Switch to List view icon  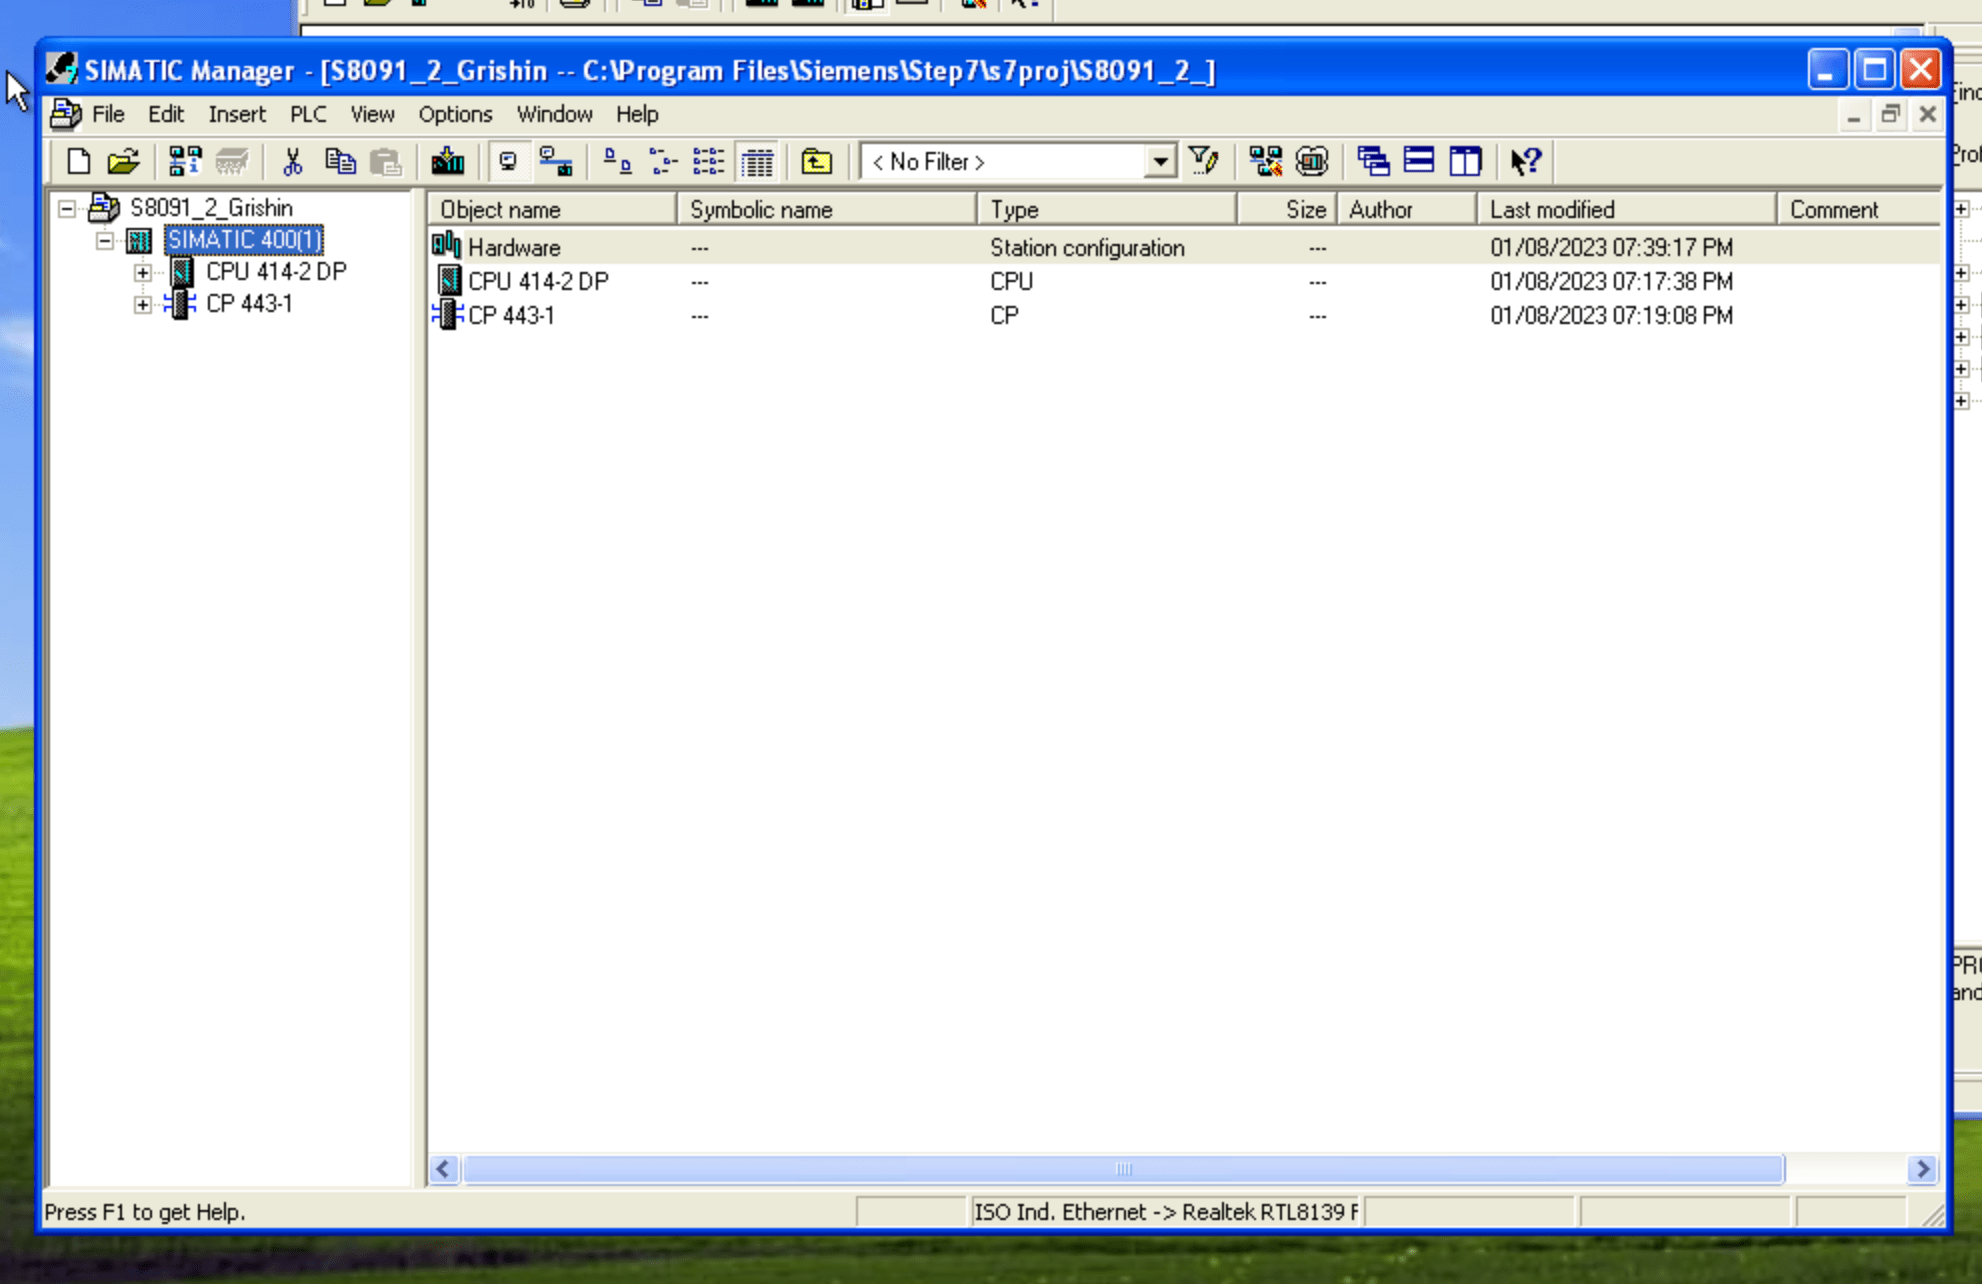(x=709, y=161)
